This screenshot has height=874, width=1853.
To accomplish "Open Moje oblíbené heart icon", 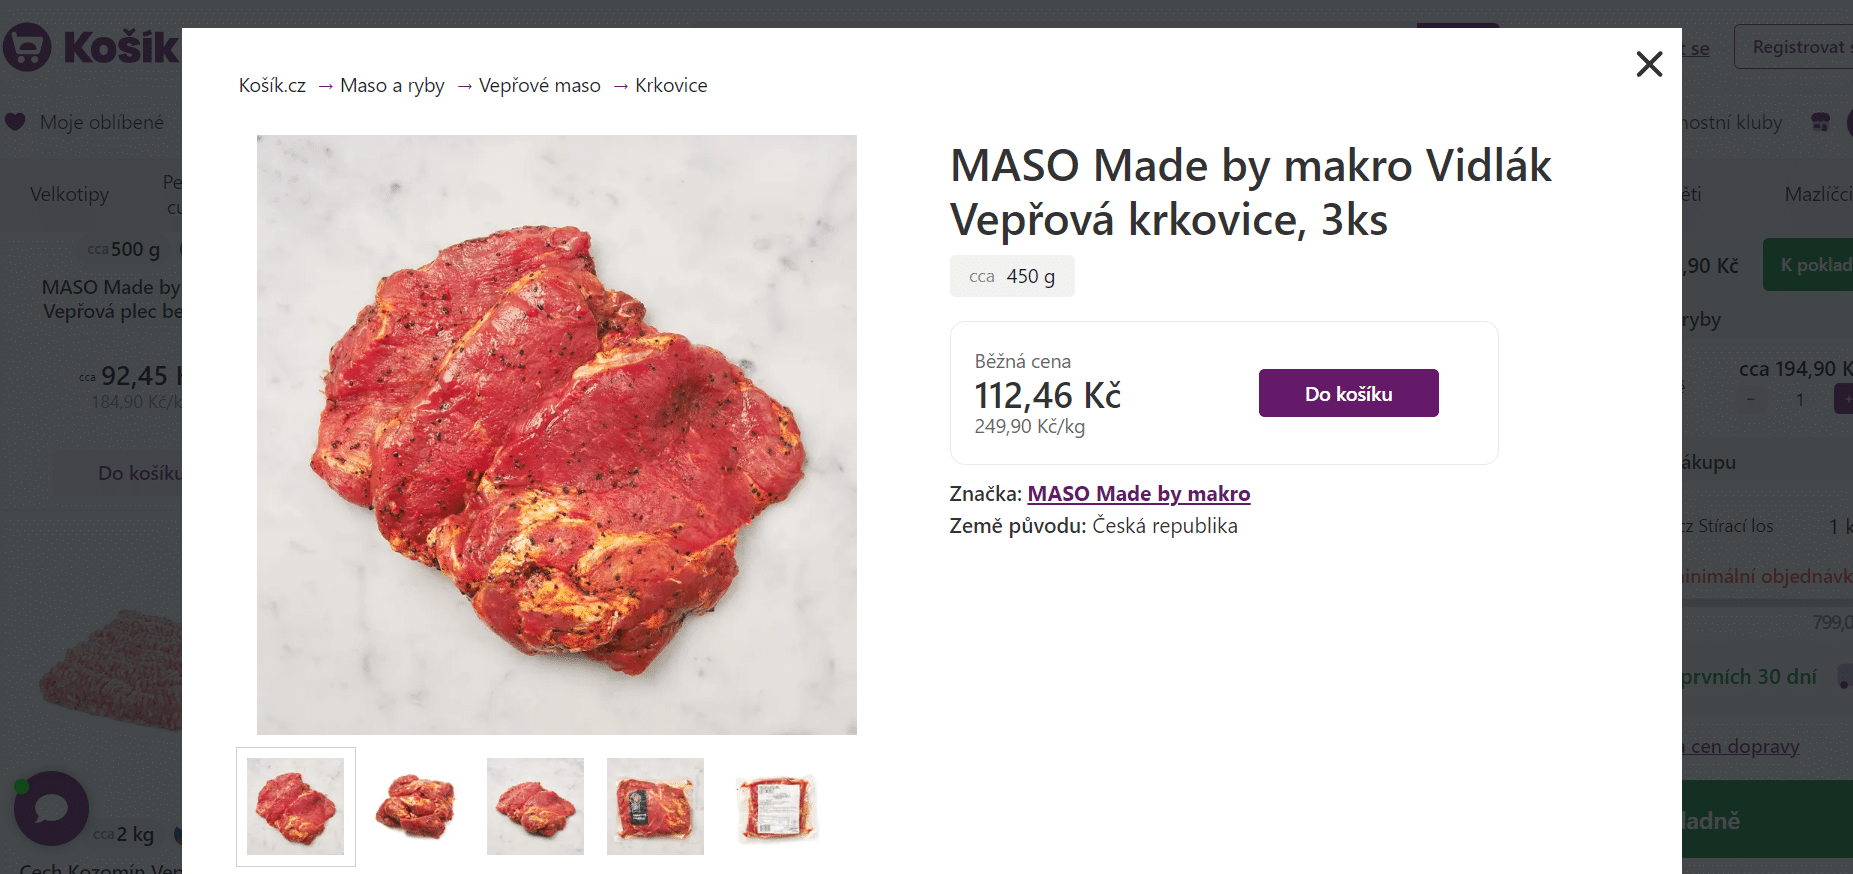I will 15,122.
